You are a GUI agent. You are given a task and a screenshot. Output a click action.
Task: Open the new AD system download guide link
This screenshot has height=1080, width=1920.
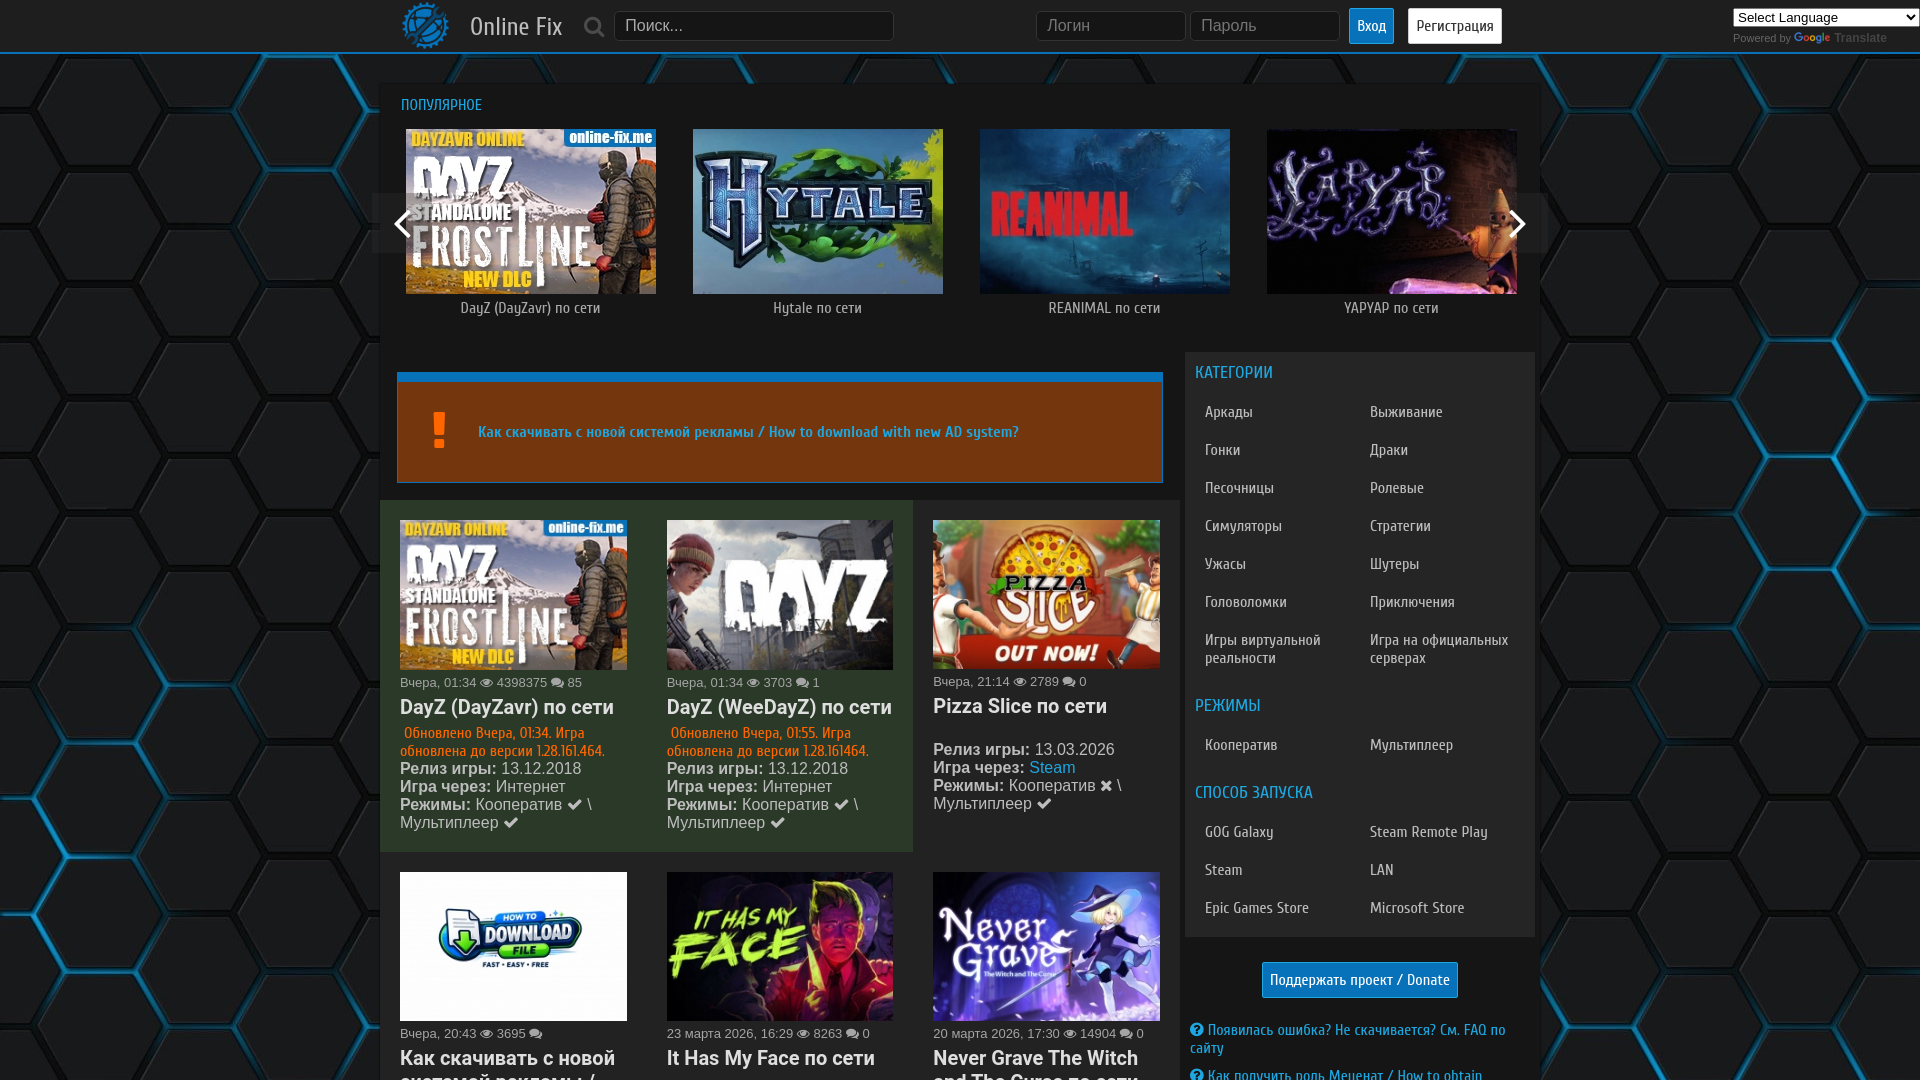(748, 432)
